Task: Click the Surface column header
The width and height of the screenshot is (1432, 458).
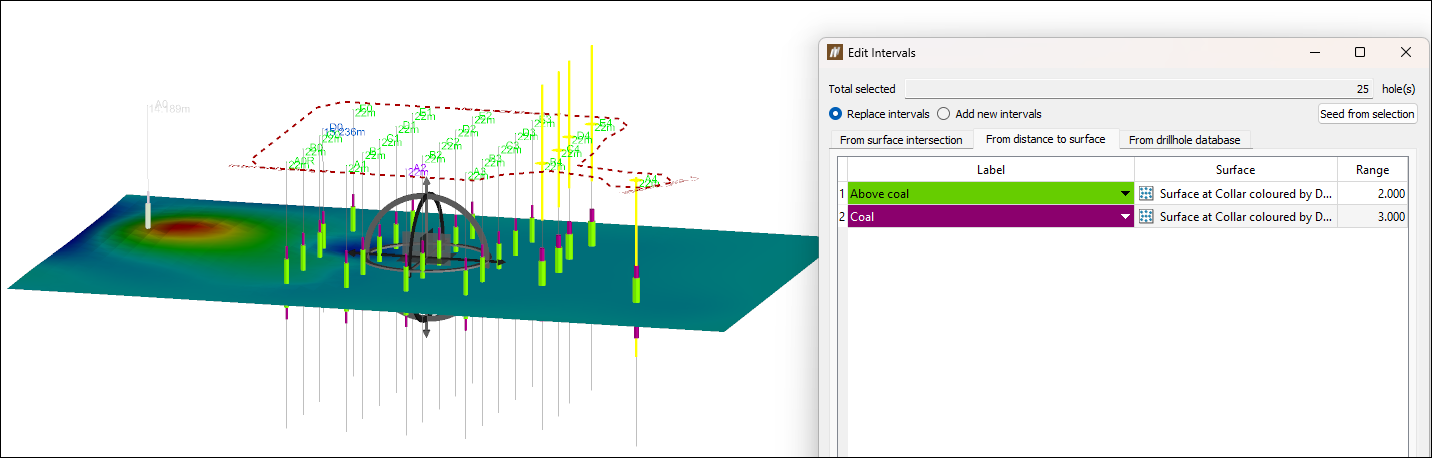Action: pyautogui.click(x=1236, y=170)
